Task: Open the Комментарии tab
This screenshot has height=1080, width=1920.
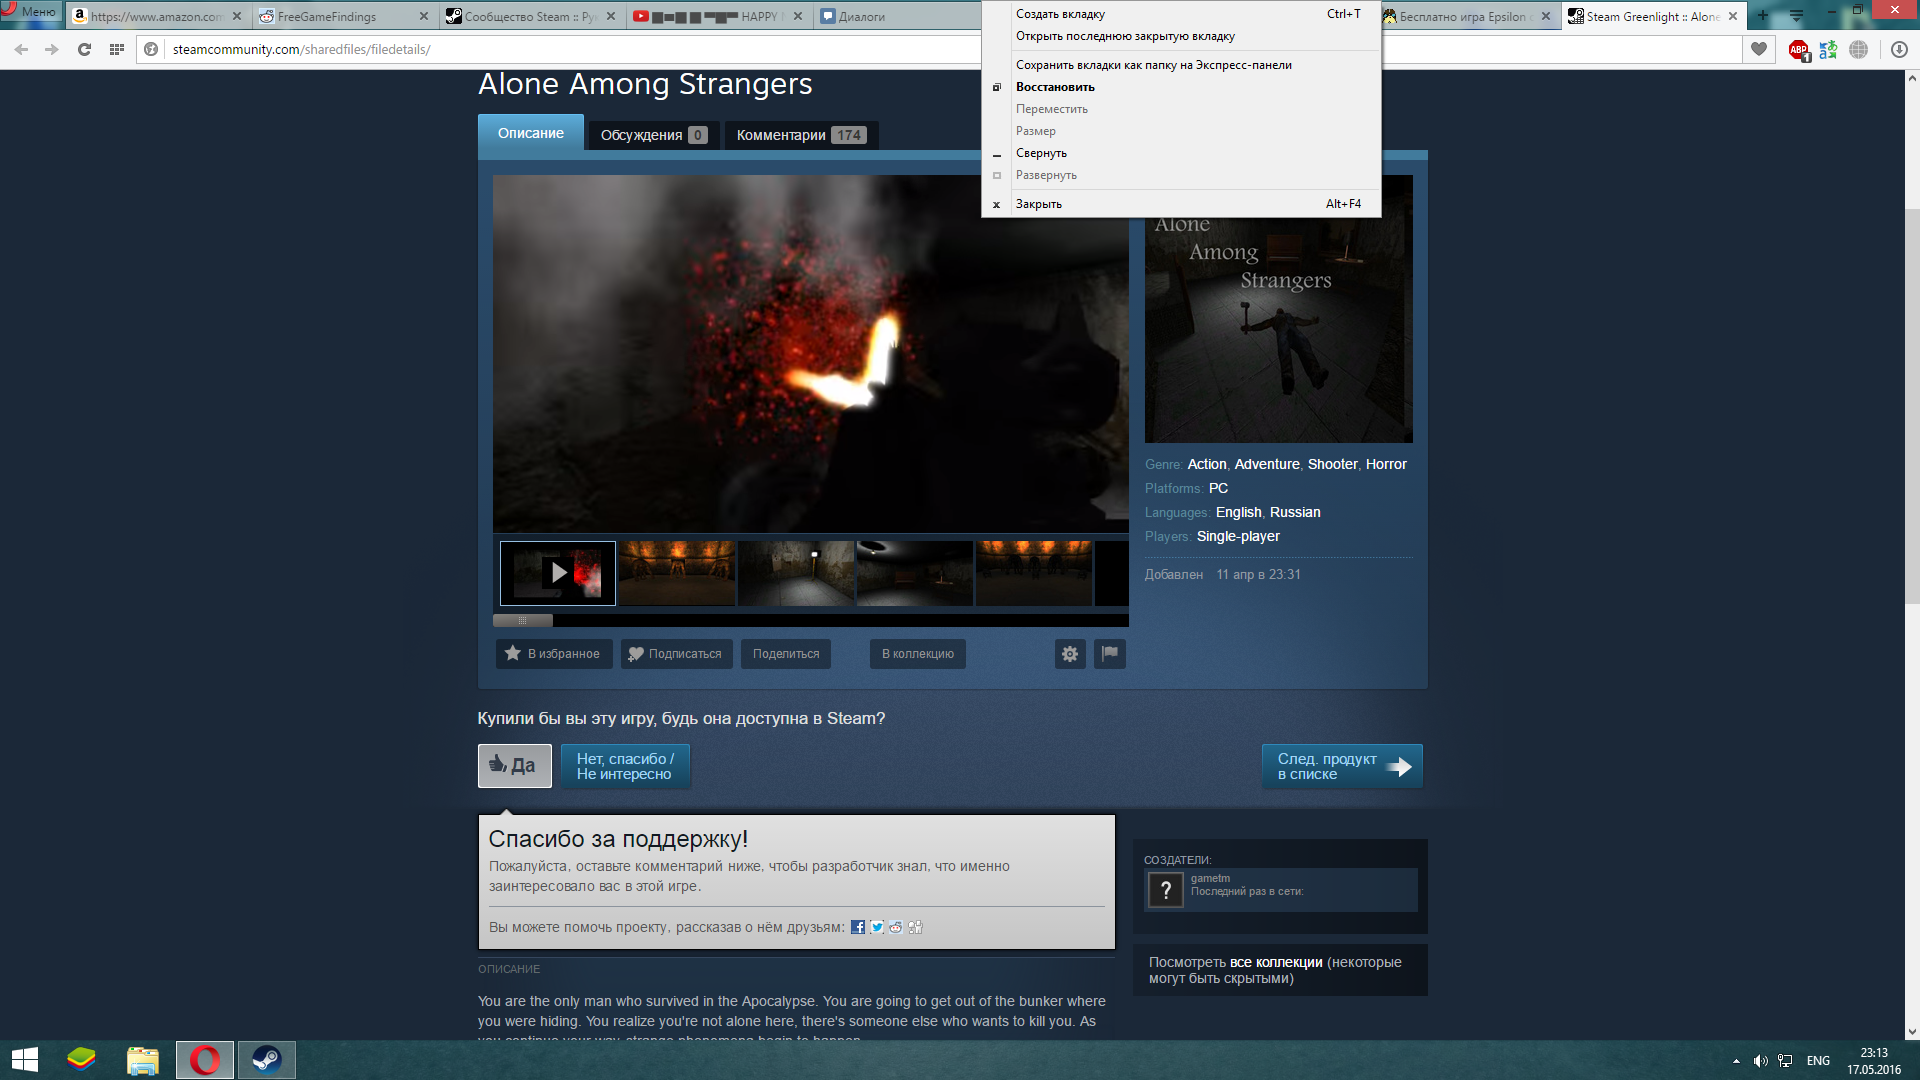Action: click(x=801, y=135)
